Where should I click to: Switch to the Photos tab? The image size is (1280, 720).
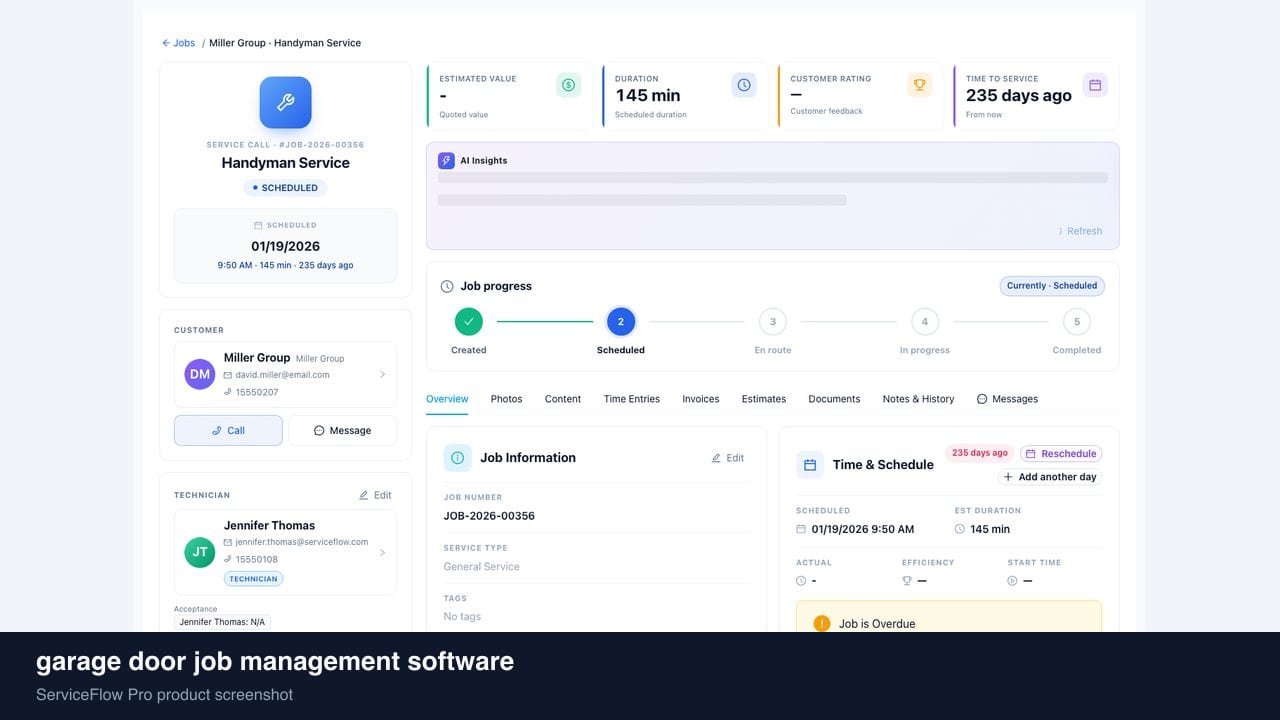point(506,399)
